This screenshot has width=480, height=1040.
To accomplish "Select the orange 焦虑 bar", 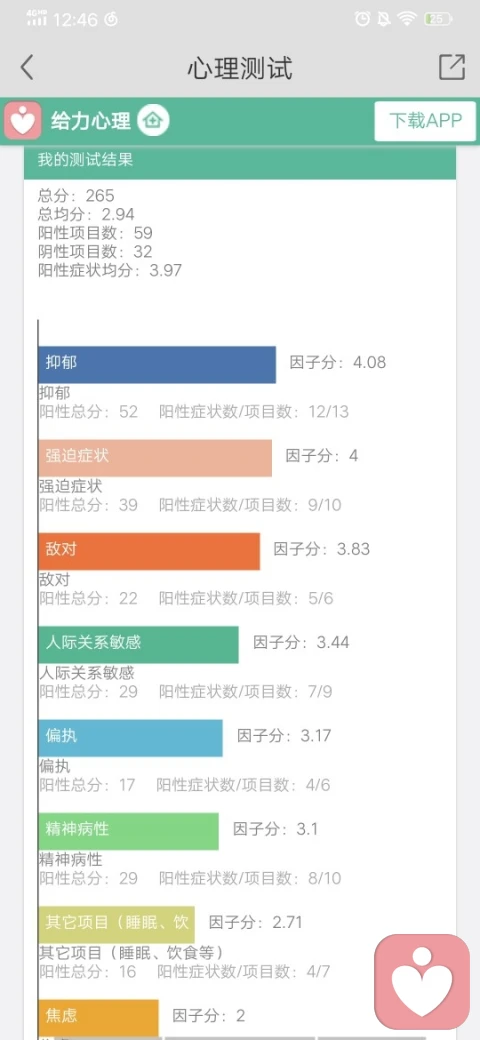I will coord(99,1018).
